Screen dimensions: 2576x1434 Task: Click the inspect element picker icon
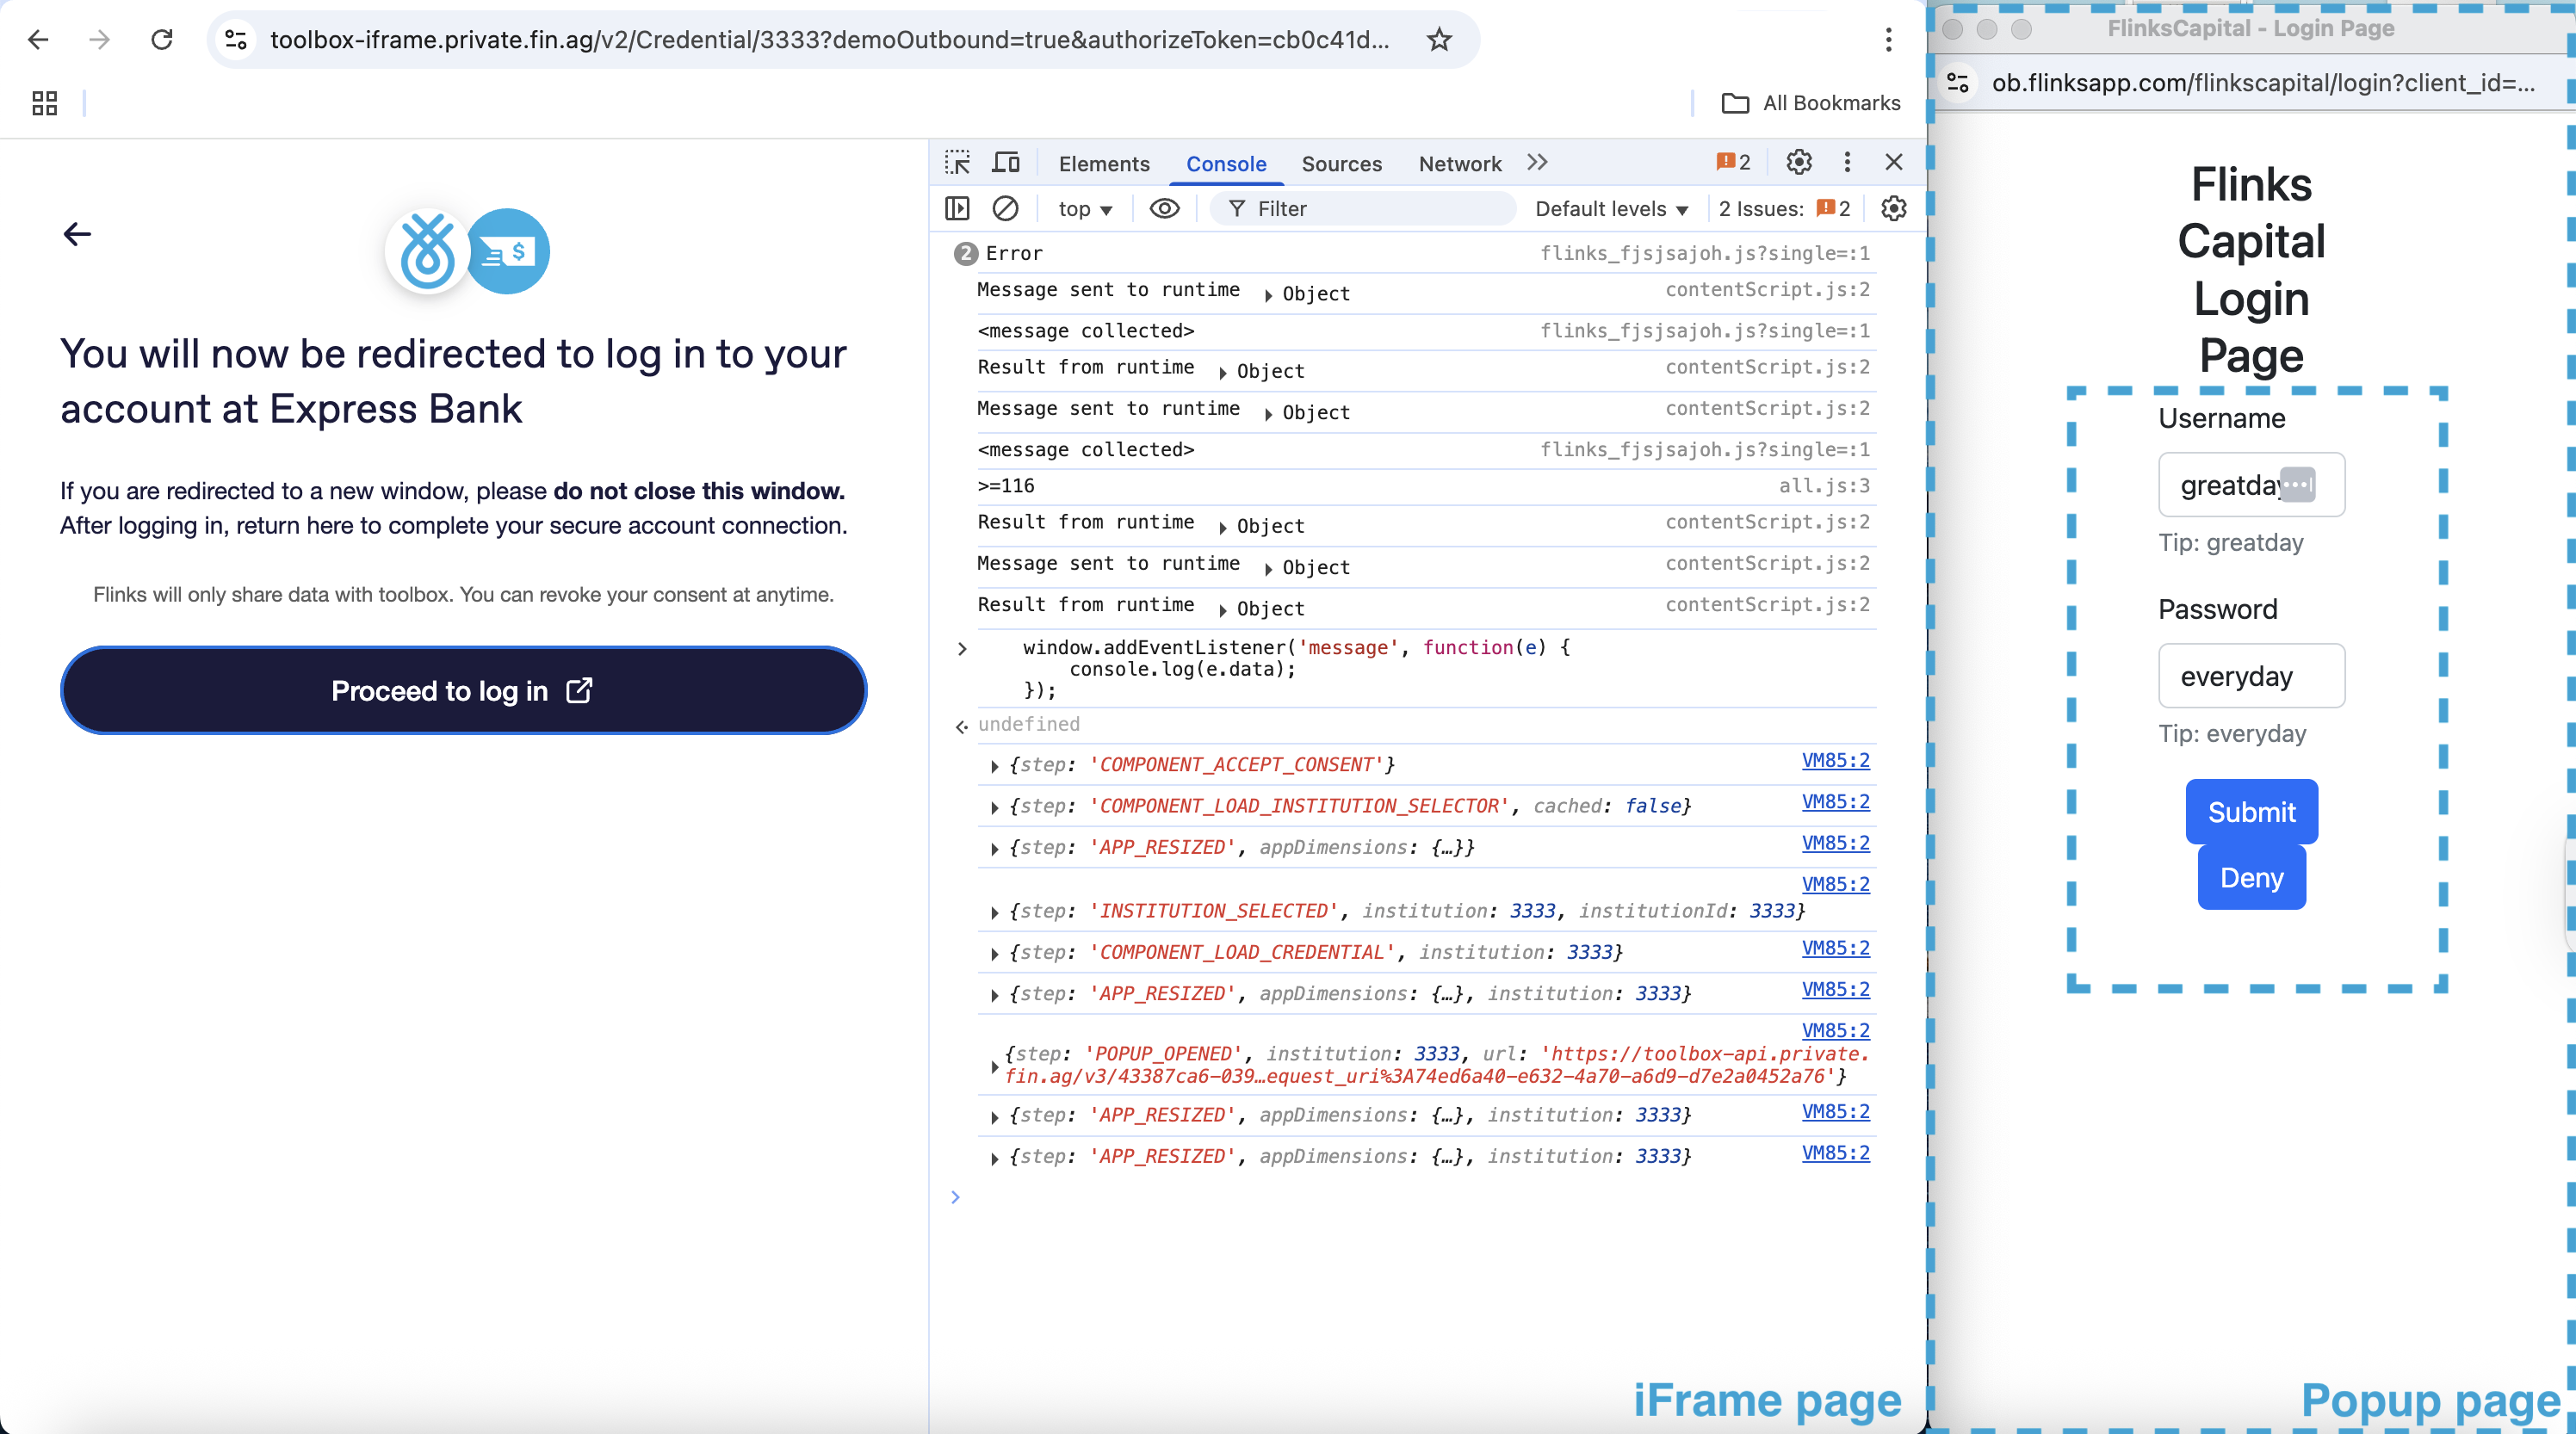pos(957,163)
